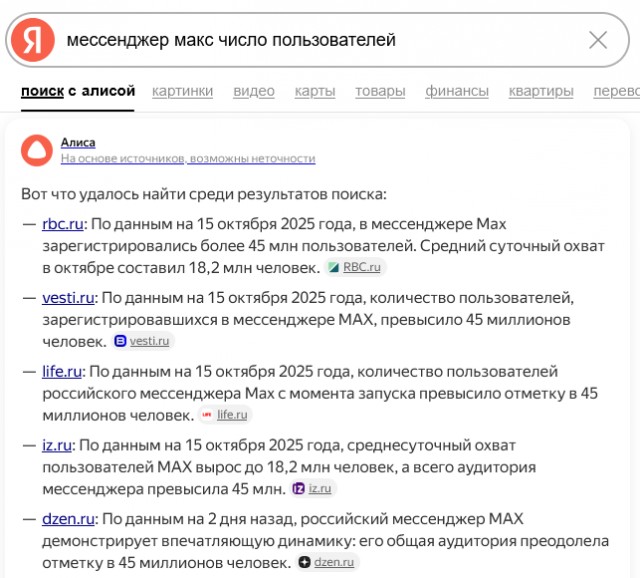Click the Yandex logo icon
Viewport: 640px width, 578px height.
point(33,40)
